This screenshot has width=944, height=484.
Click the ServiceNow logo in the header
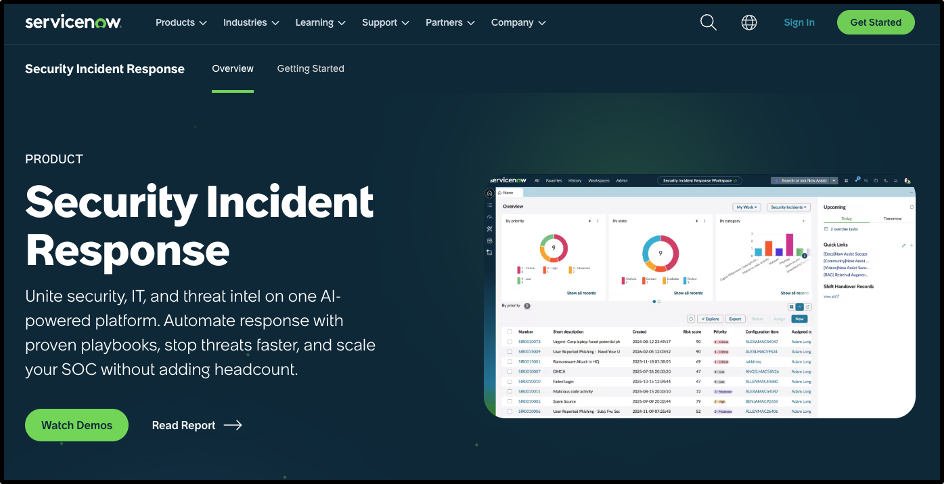pyautogui.click(x=73, y=22)
